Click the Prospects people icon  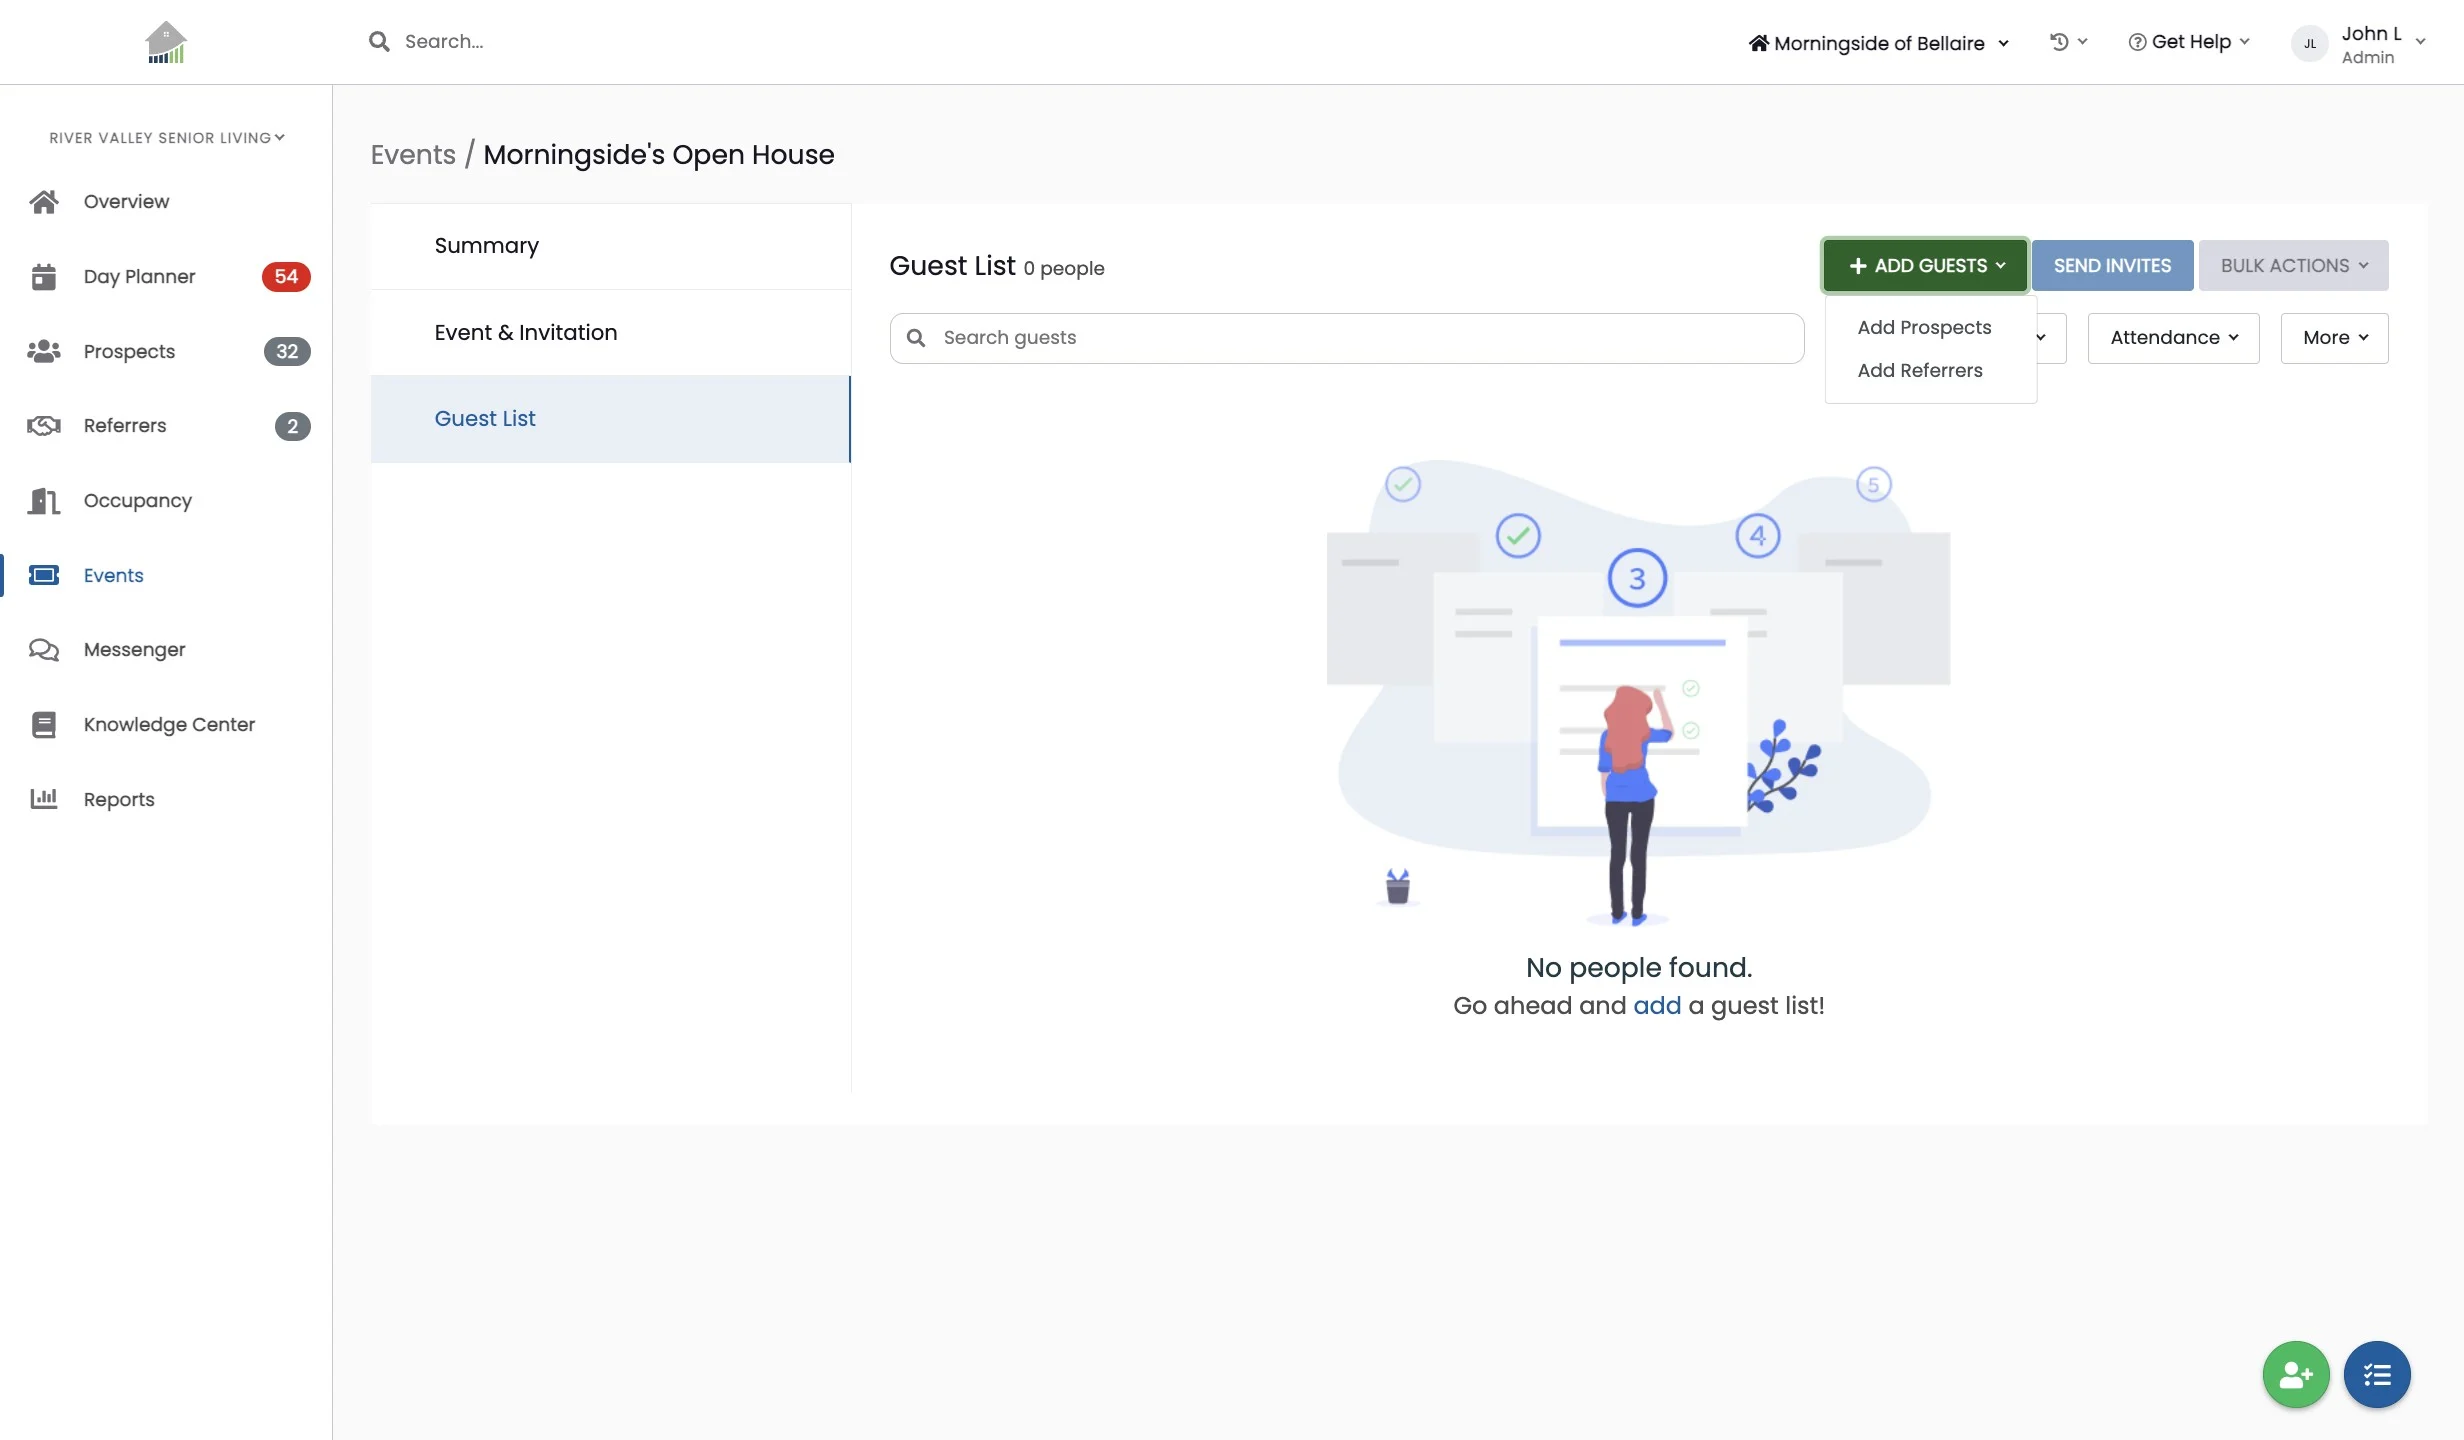pos(43,352)
